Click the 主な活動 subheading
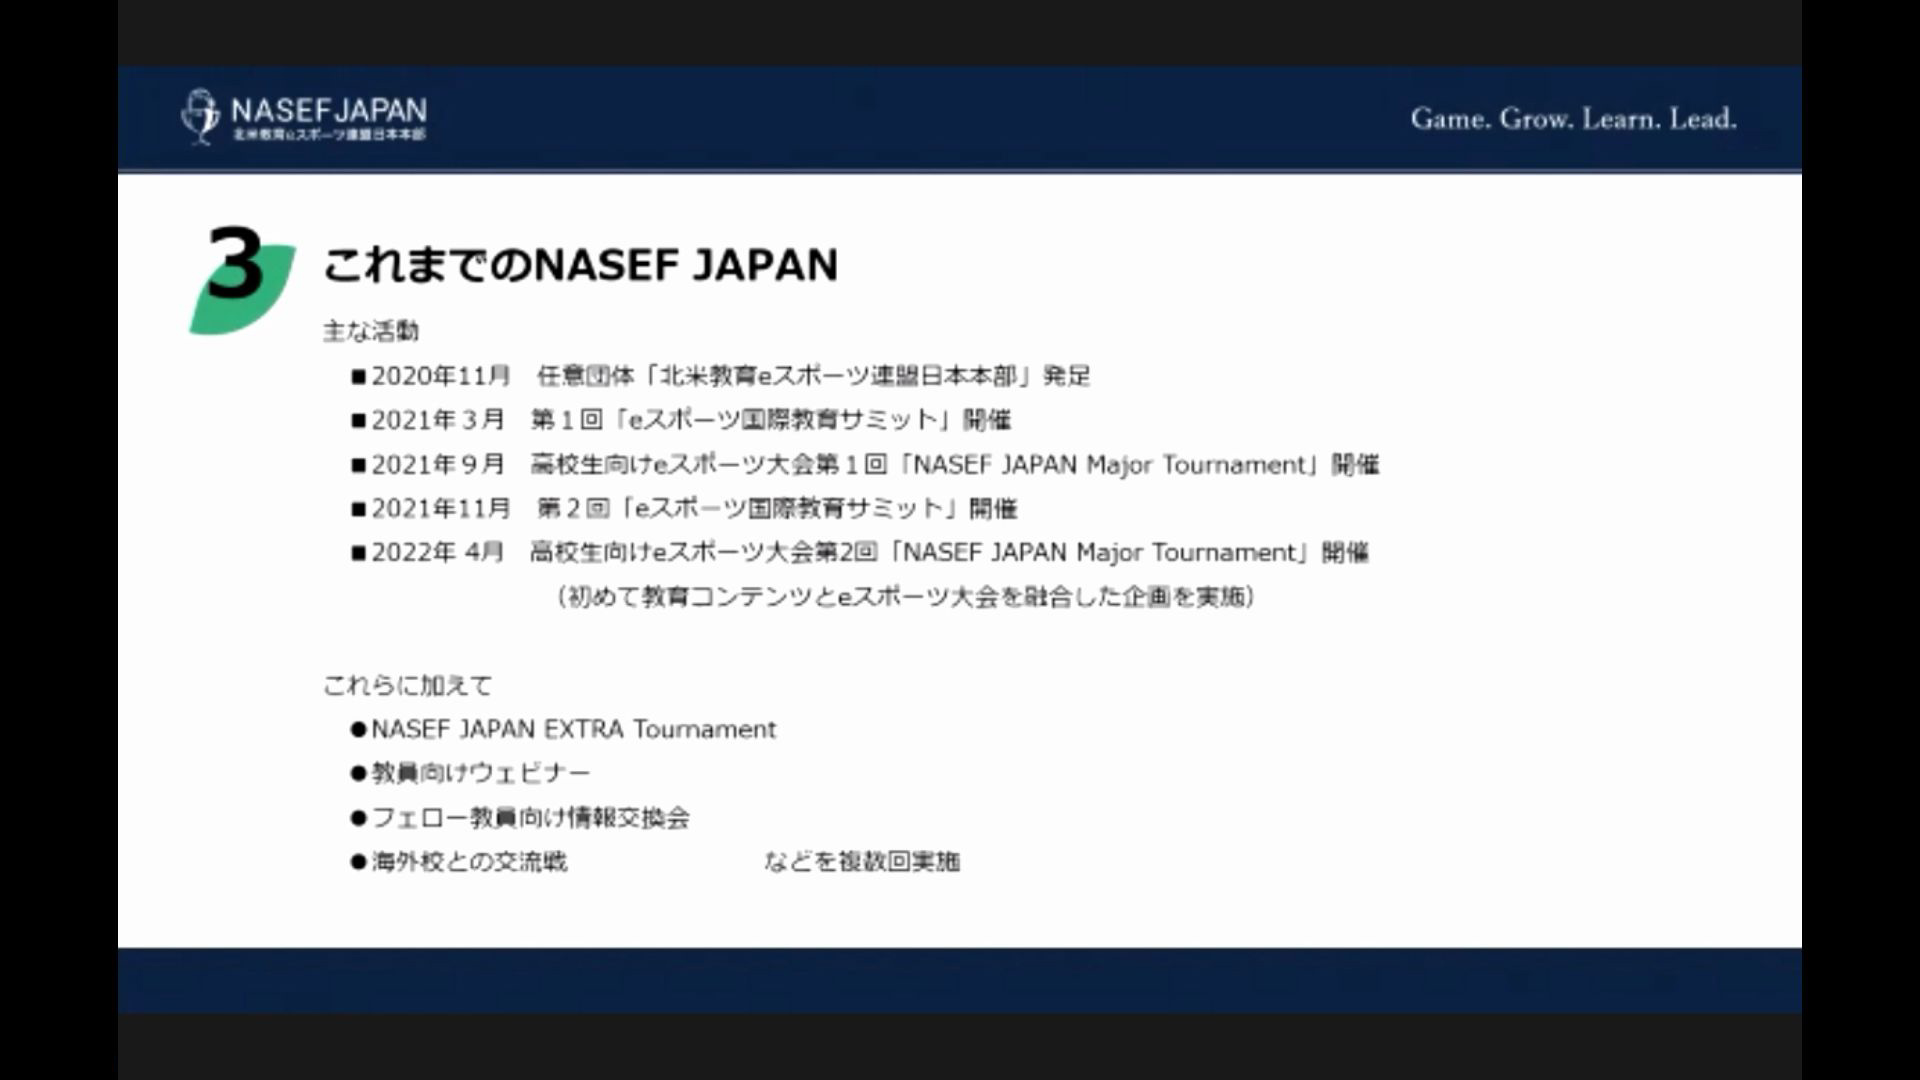This screenshot has width=1920, height=1080. [371, 331]
